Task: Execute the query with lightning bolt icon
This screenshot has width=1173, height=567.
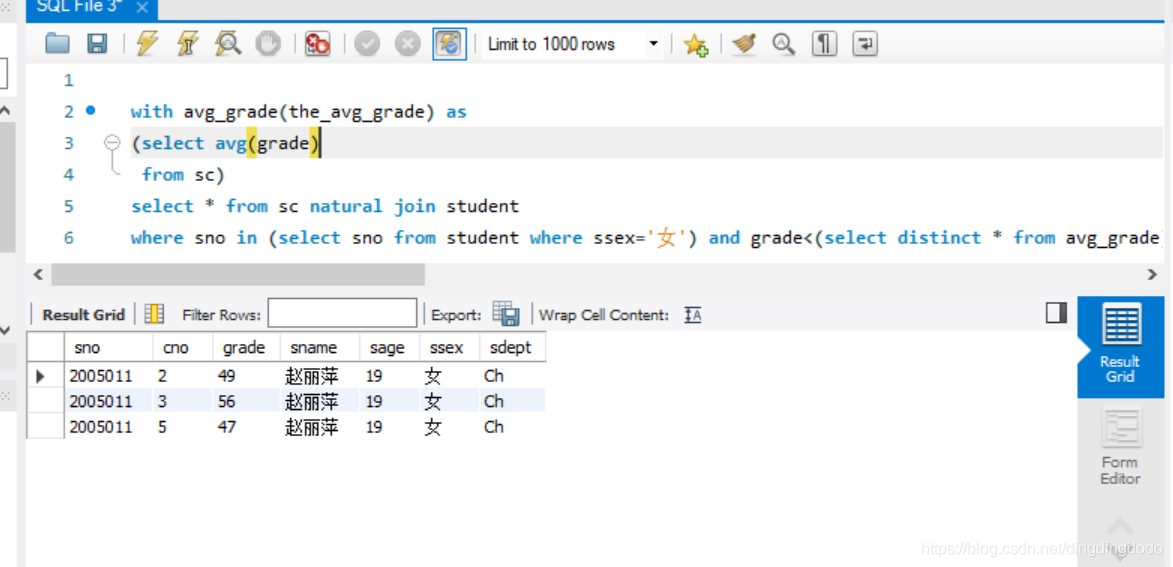Action: pyautogui.click(x=147, y=44)
